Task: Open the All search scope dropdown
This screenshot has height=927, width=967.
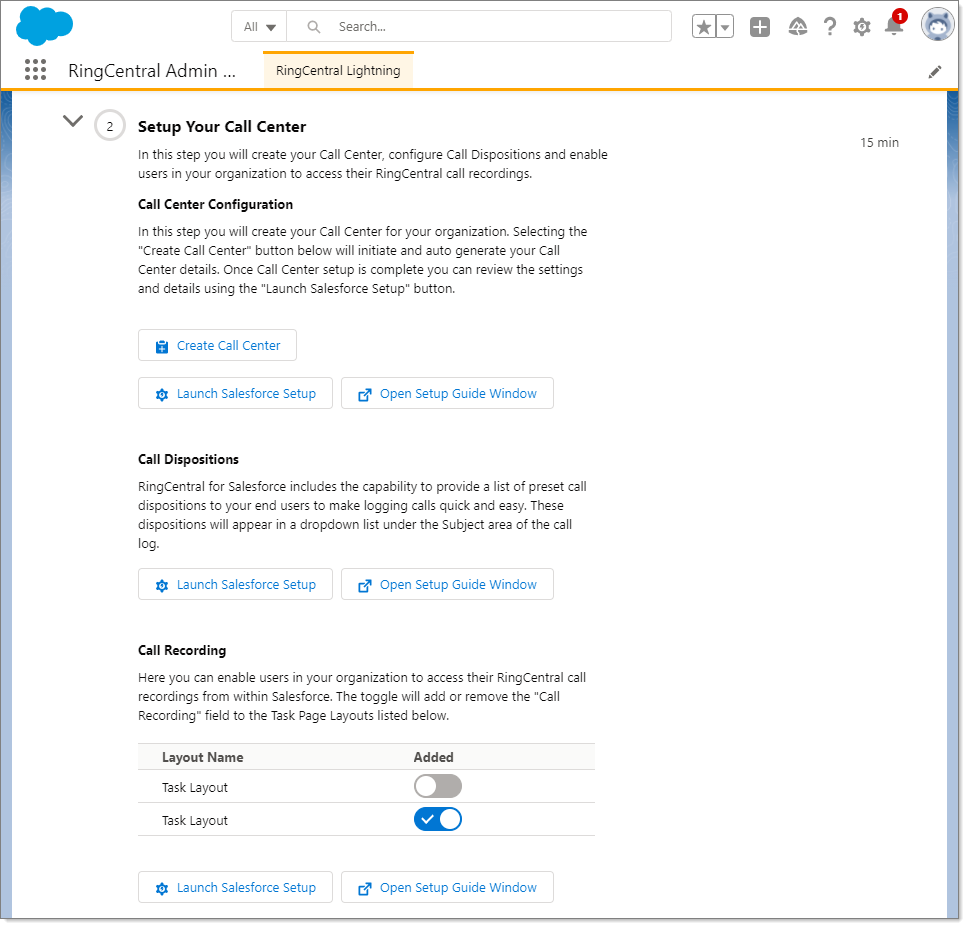Action: (x=259, y=27)
